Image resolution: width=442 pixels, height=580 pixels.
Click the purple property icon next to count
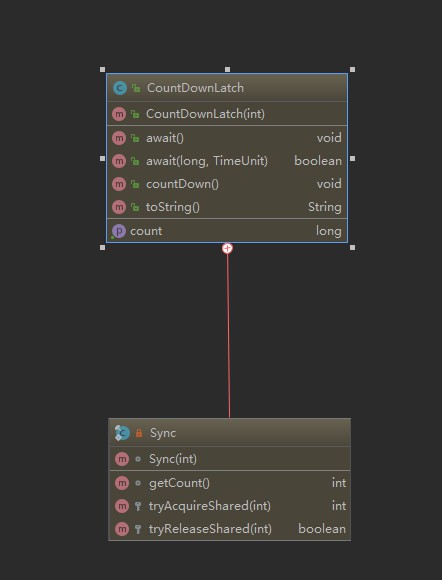click(x=119, y=231)
